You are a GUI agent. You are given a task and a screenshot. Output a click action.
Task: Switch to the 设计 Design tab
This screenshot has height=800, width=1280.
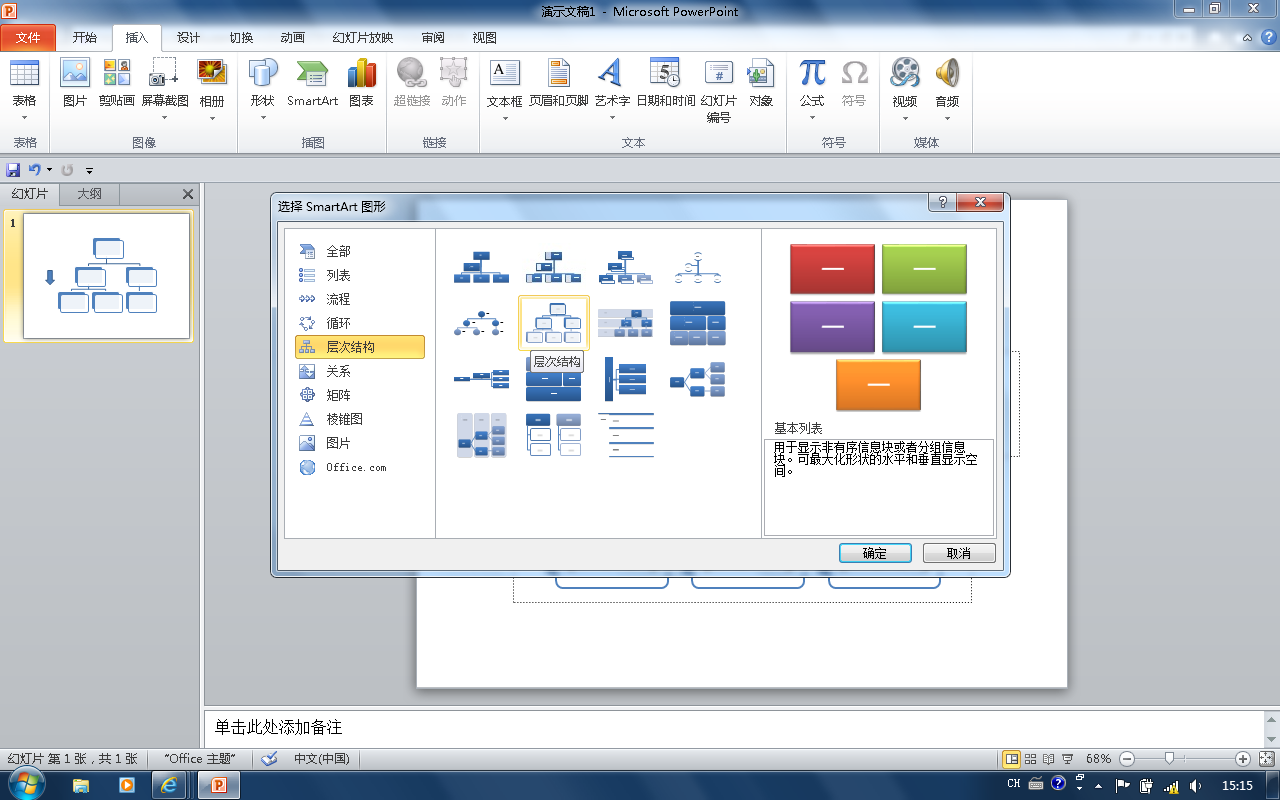tap(189, 38)
